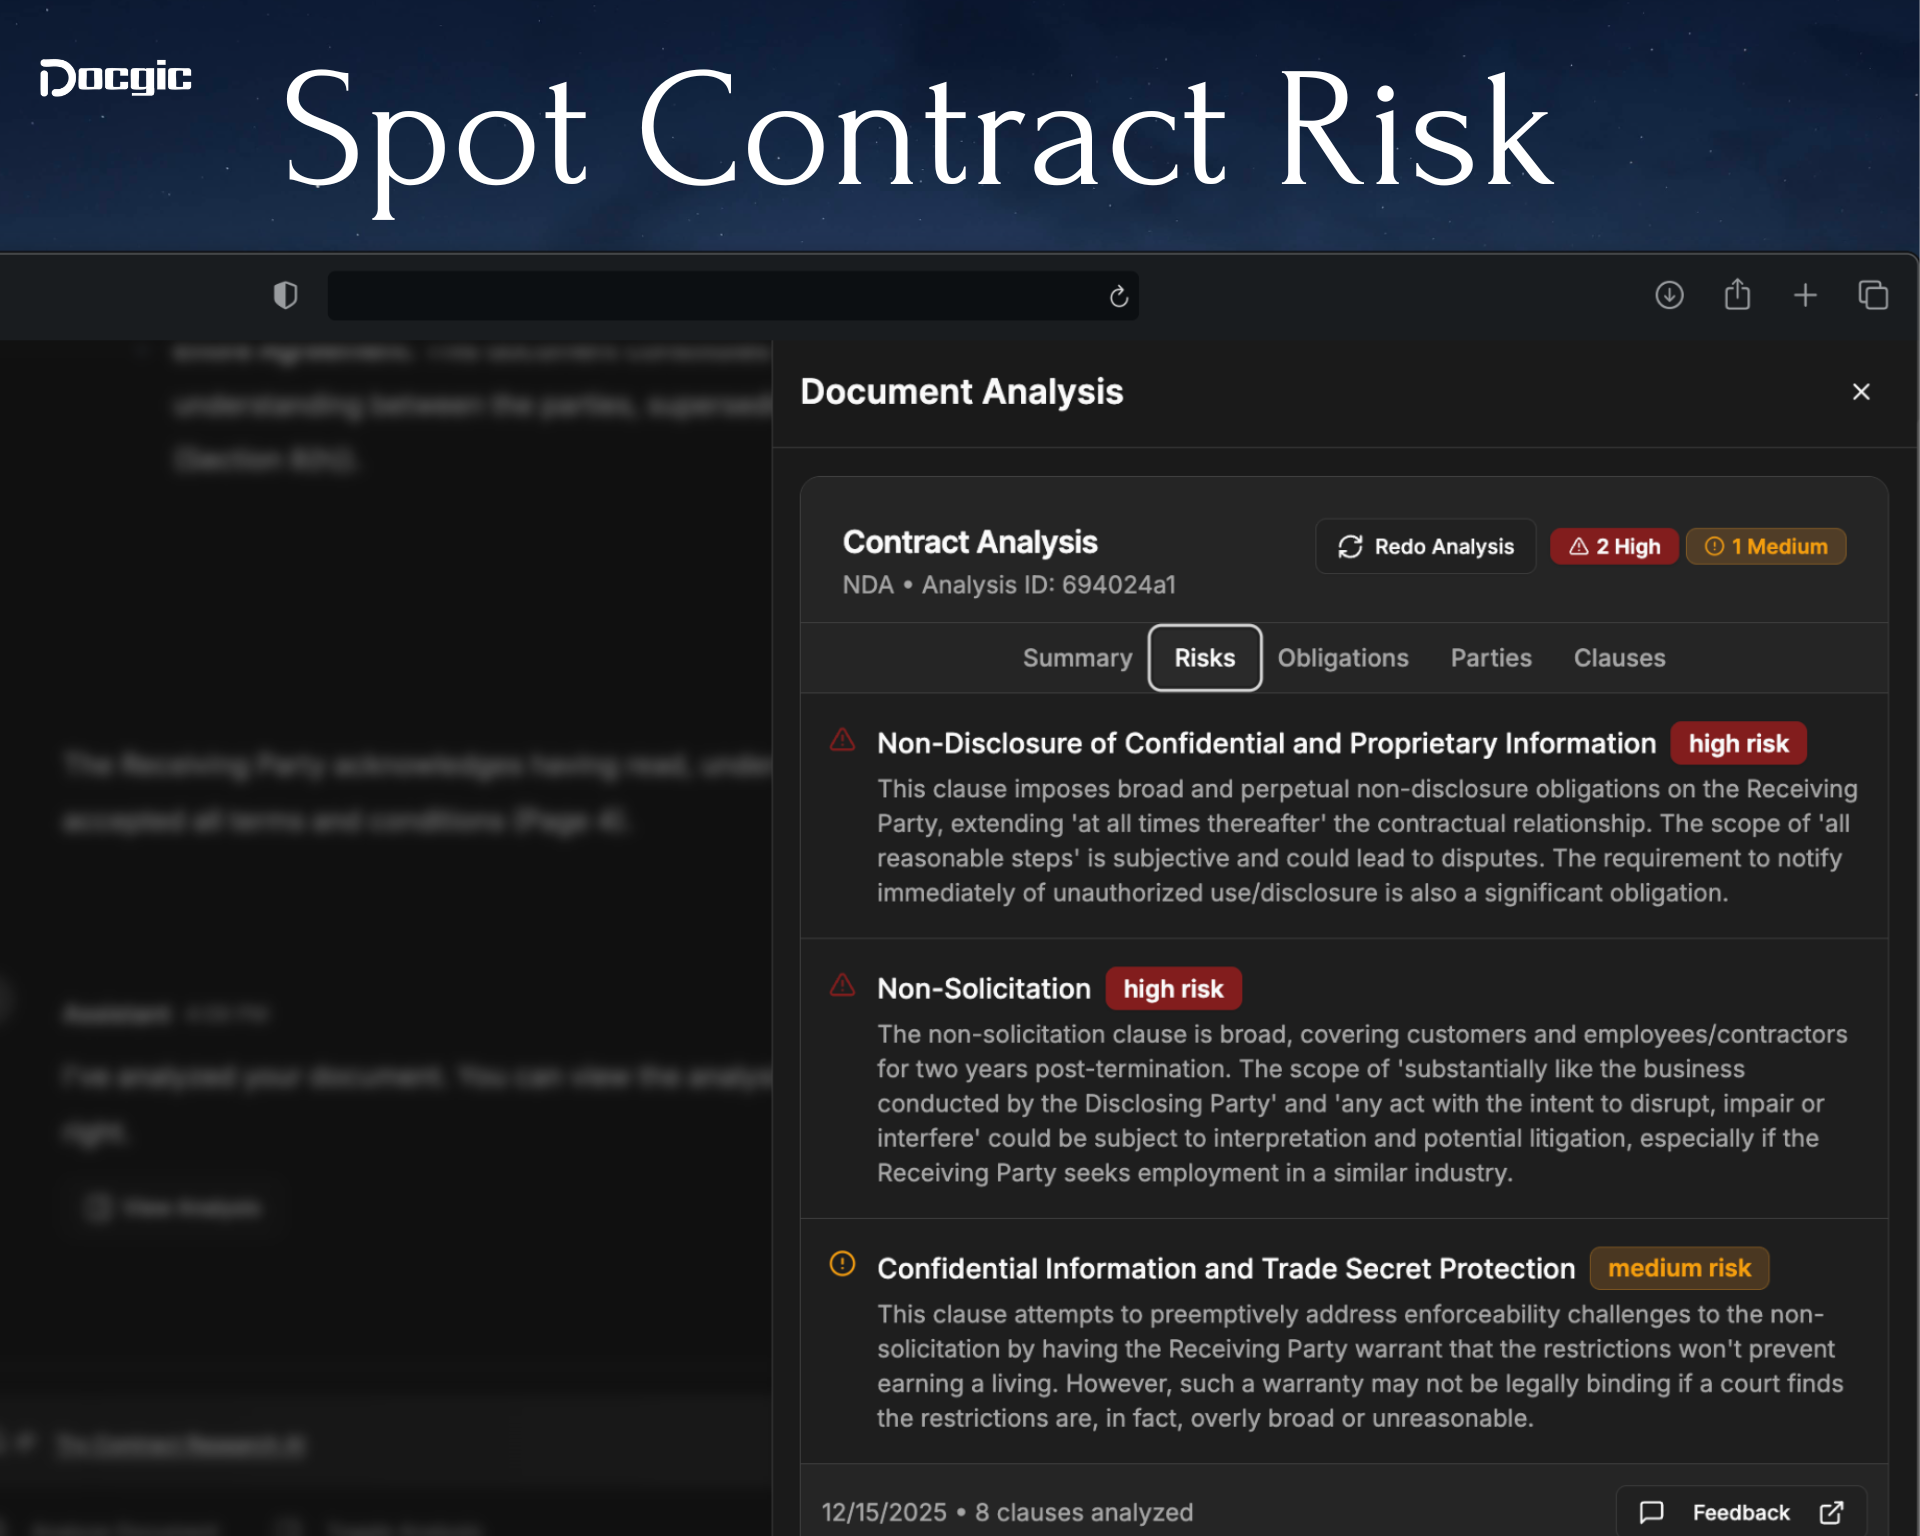
Task: Click the warning triangle beside Non-Solicitation
Action: pos(843,986)
